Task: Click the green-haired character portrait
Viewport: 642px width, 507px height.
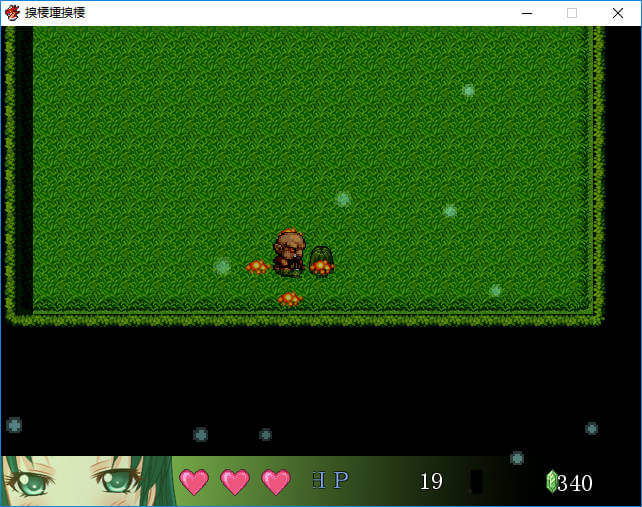Action: tap(87, 481)
